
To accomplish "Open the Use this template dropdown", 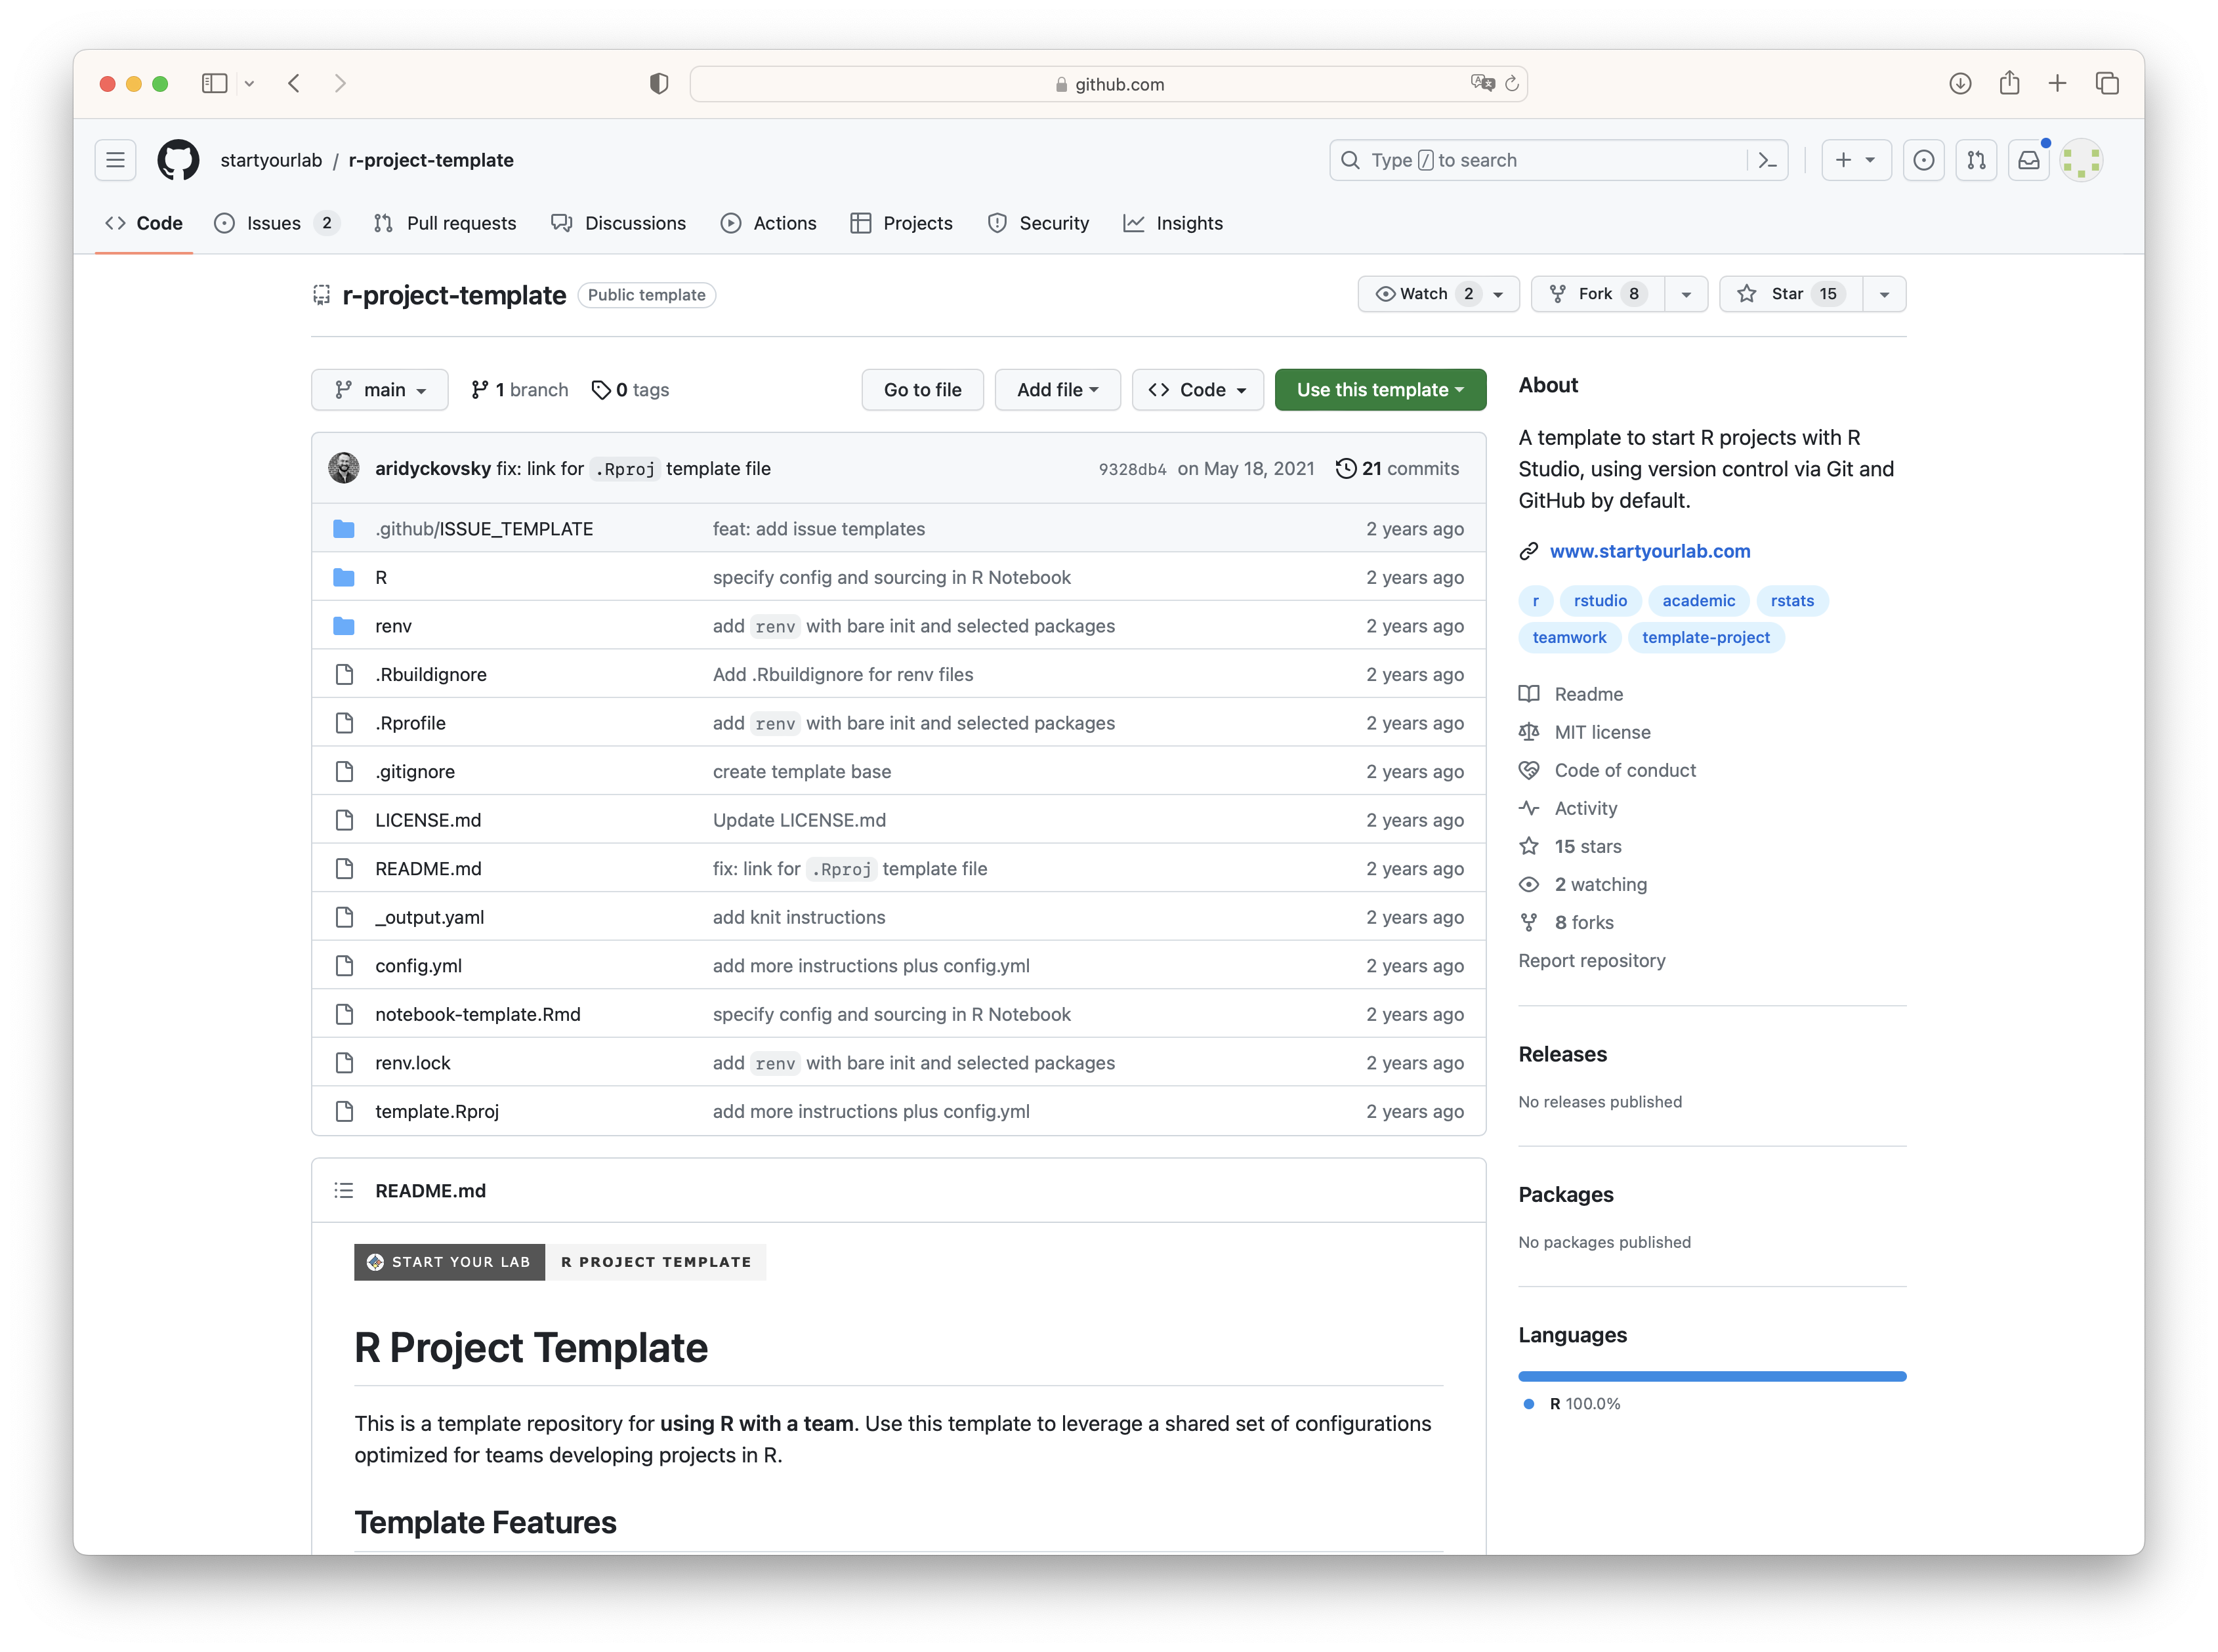I will (x=1380, y=390).
